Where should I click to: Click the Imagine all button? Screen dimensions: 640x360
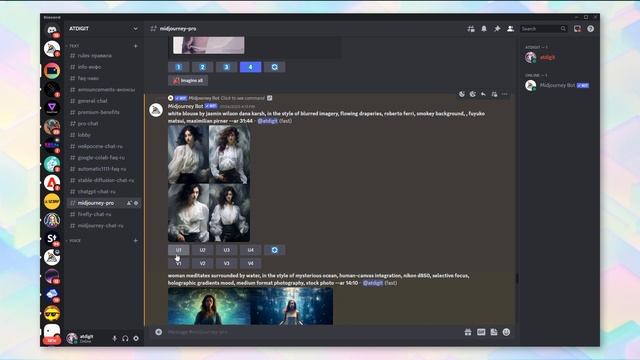coord(188,80)
